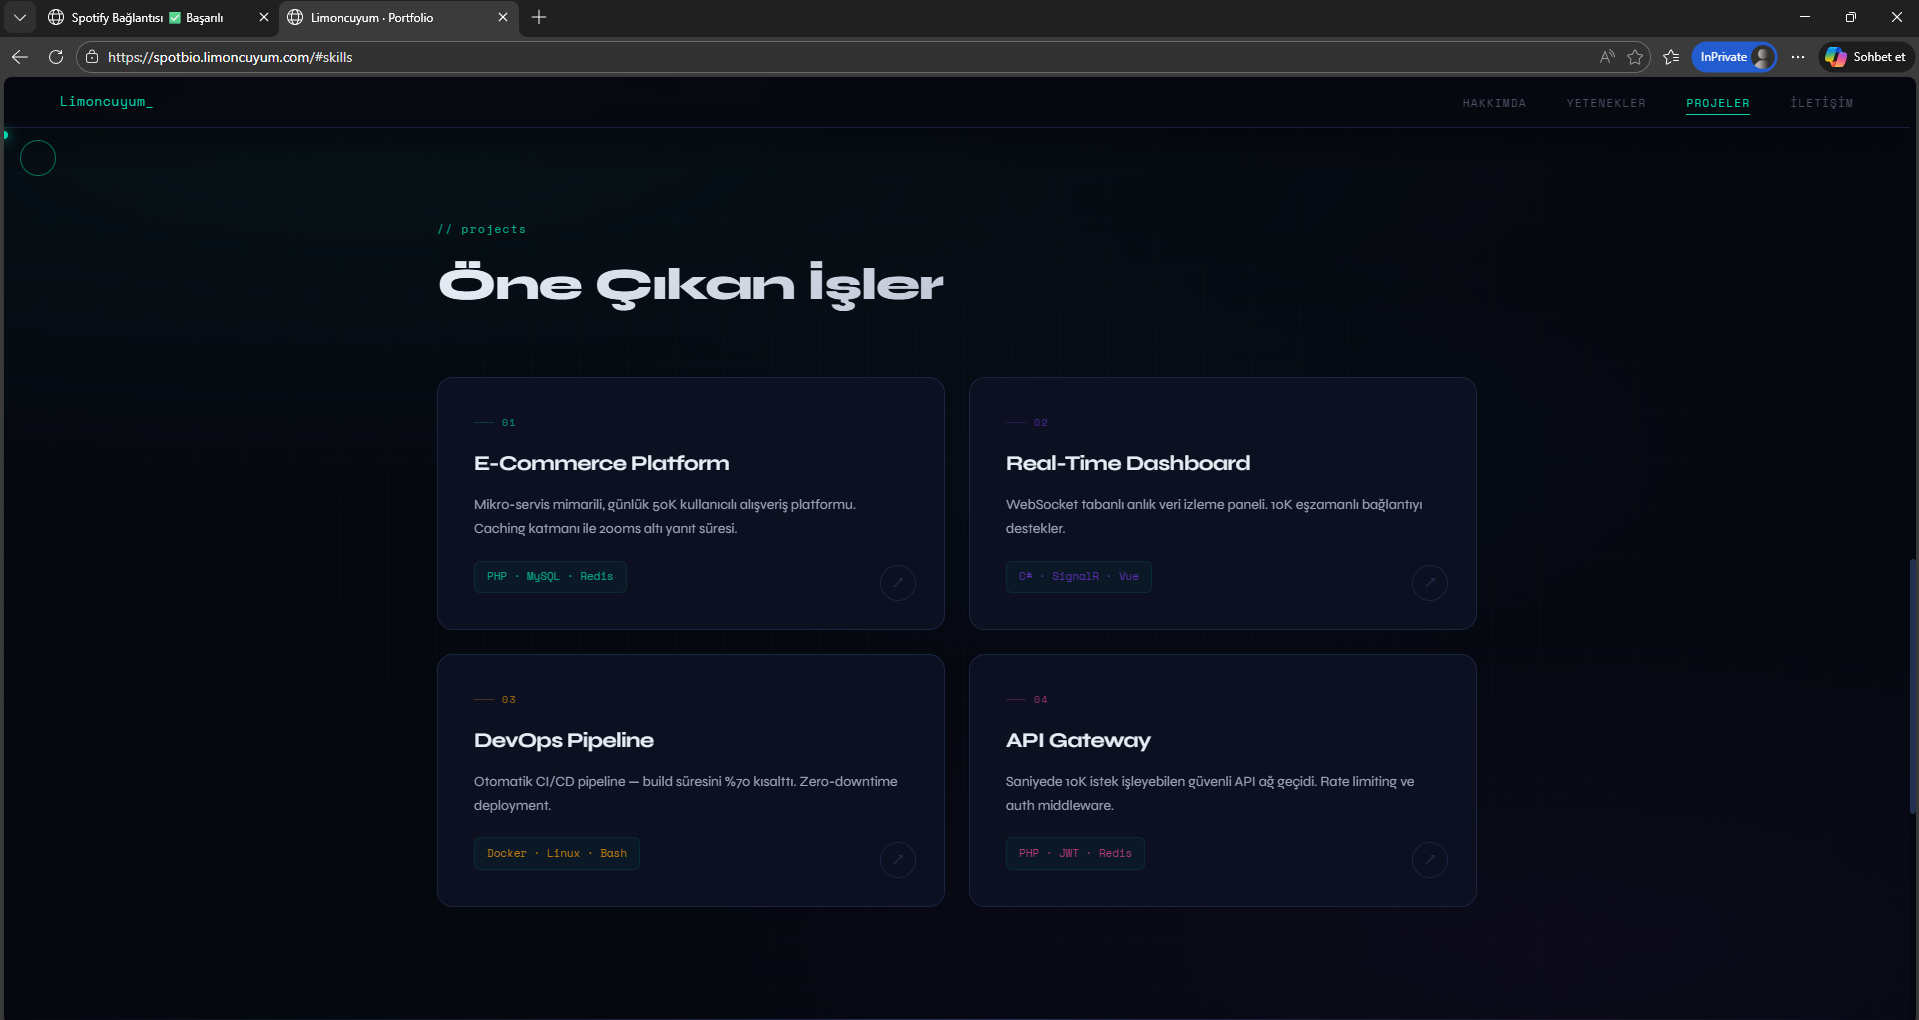The height and width of the screenshot is (1020, 1919).
Task: Navigate to HAKKIMDA section
Action: (1494, 103)
